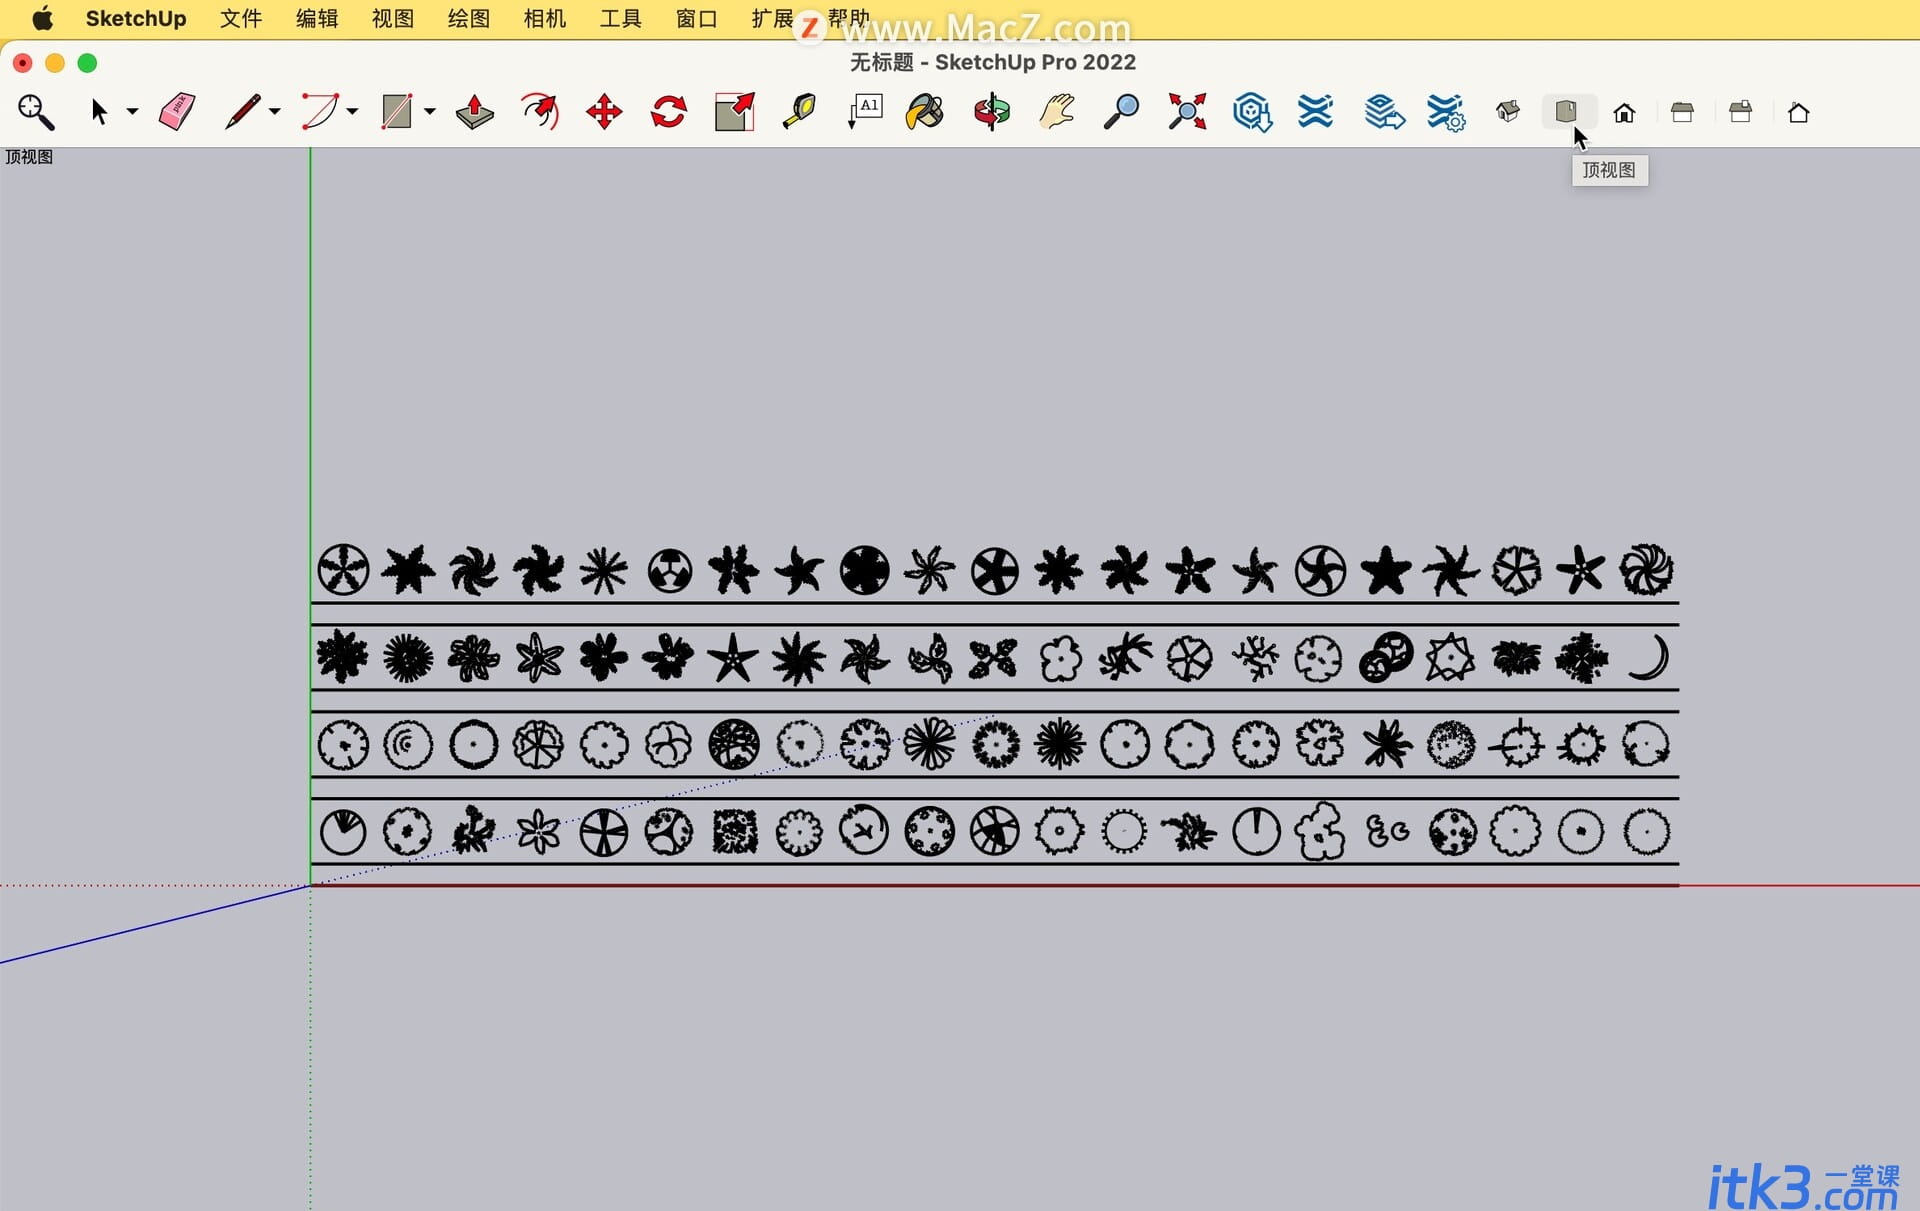Activate the Orbit camera tool
The image size is (1920, 1211).
tap(992, 112)
